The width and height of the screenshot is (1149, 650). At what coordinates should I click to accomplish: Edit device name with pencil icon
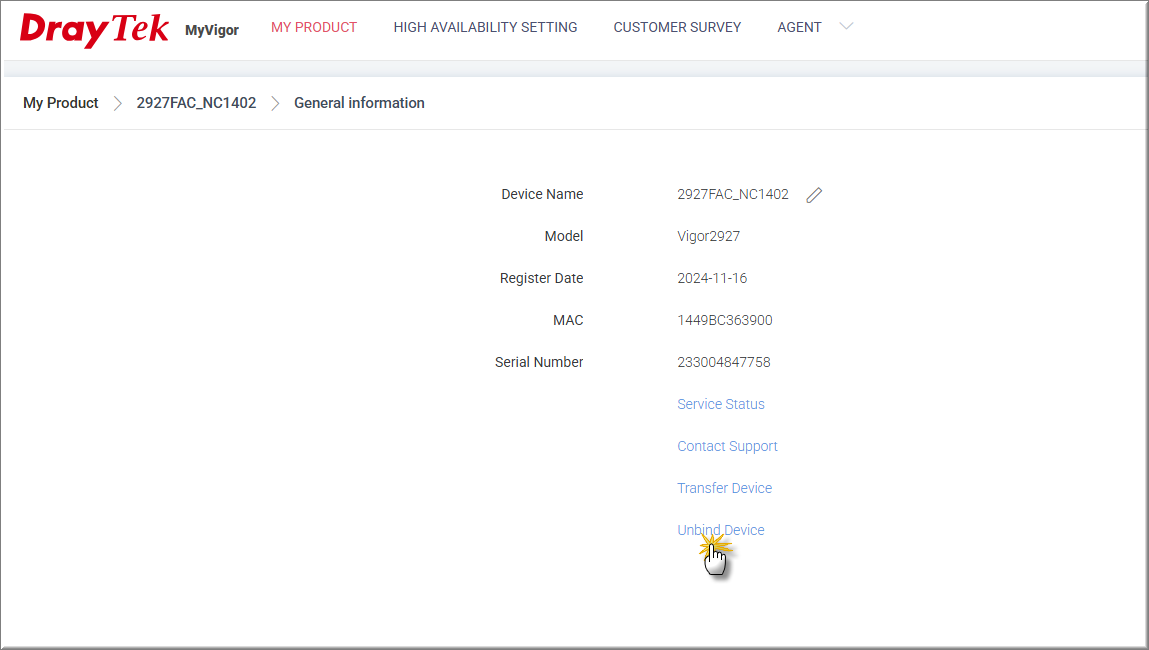[814, 195]
